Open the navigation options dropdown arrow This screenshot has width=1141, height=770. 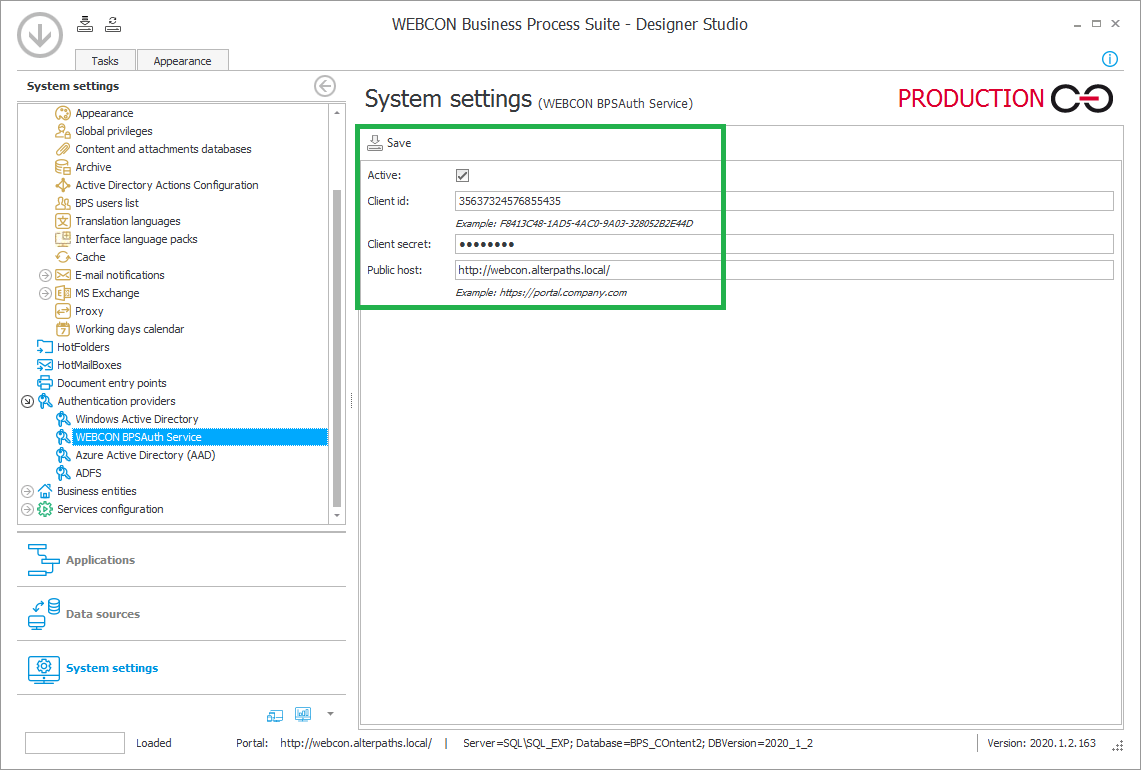coord(330,714)
